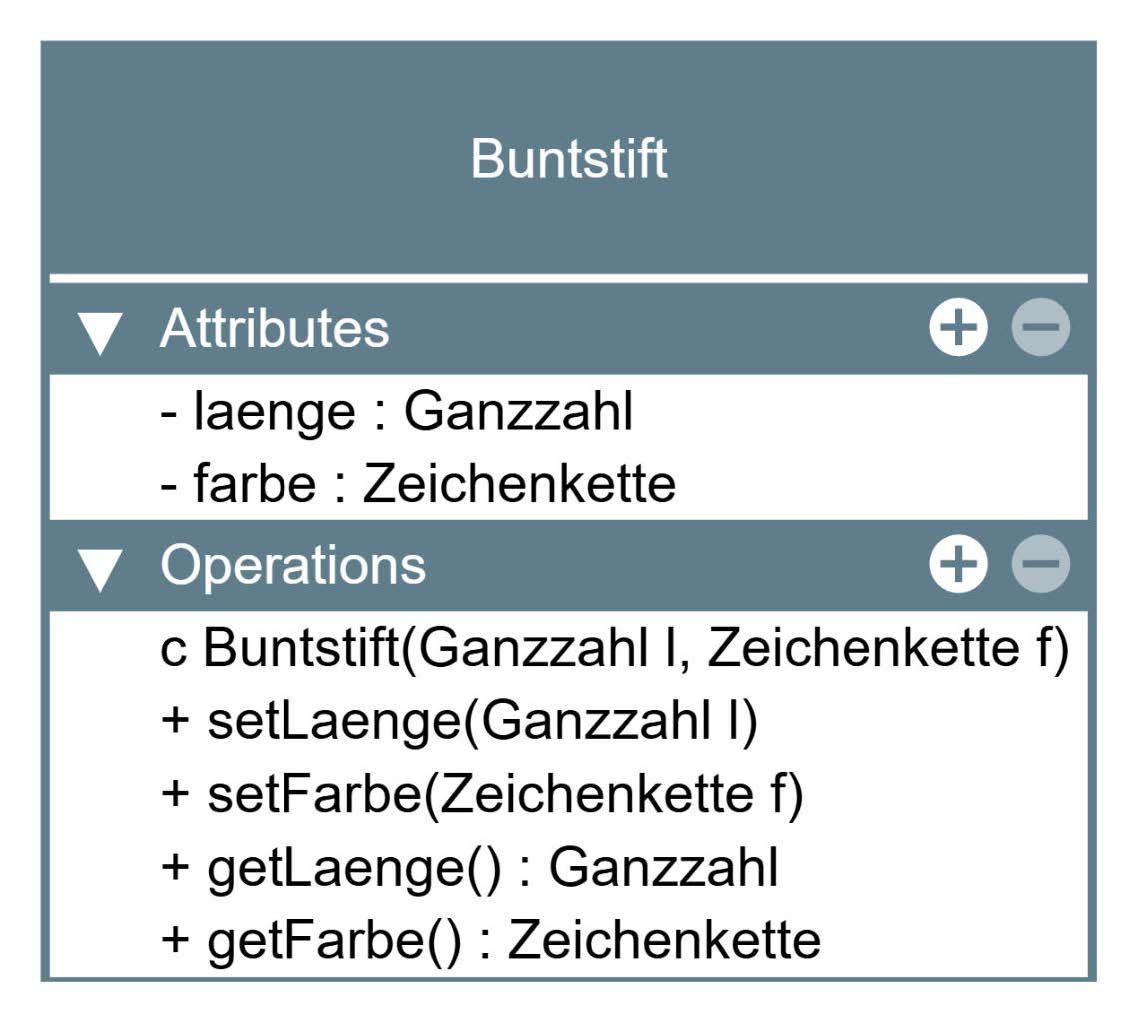This screenshot has width=1138, height=1023.
Task: Click the Operations section header label
Action: tap(293, 565)
